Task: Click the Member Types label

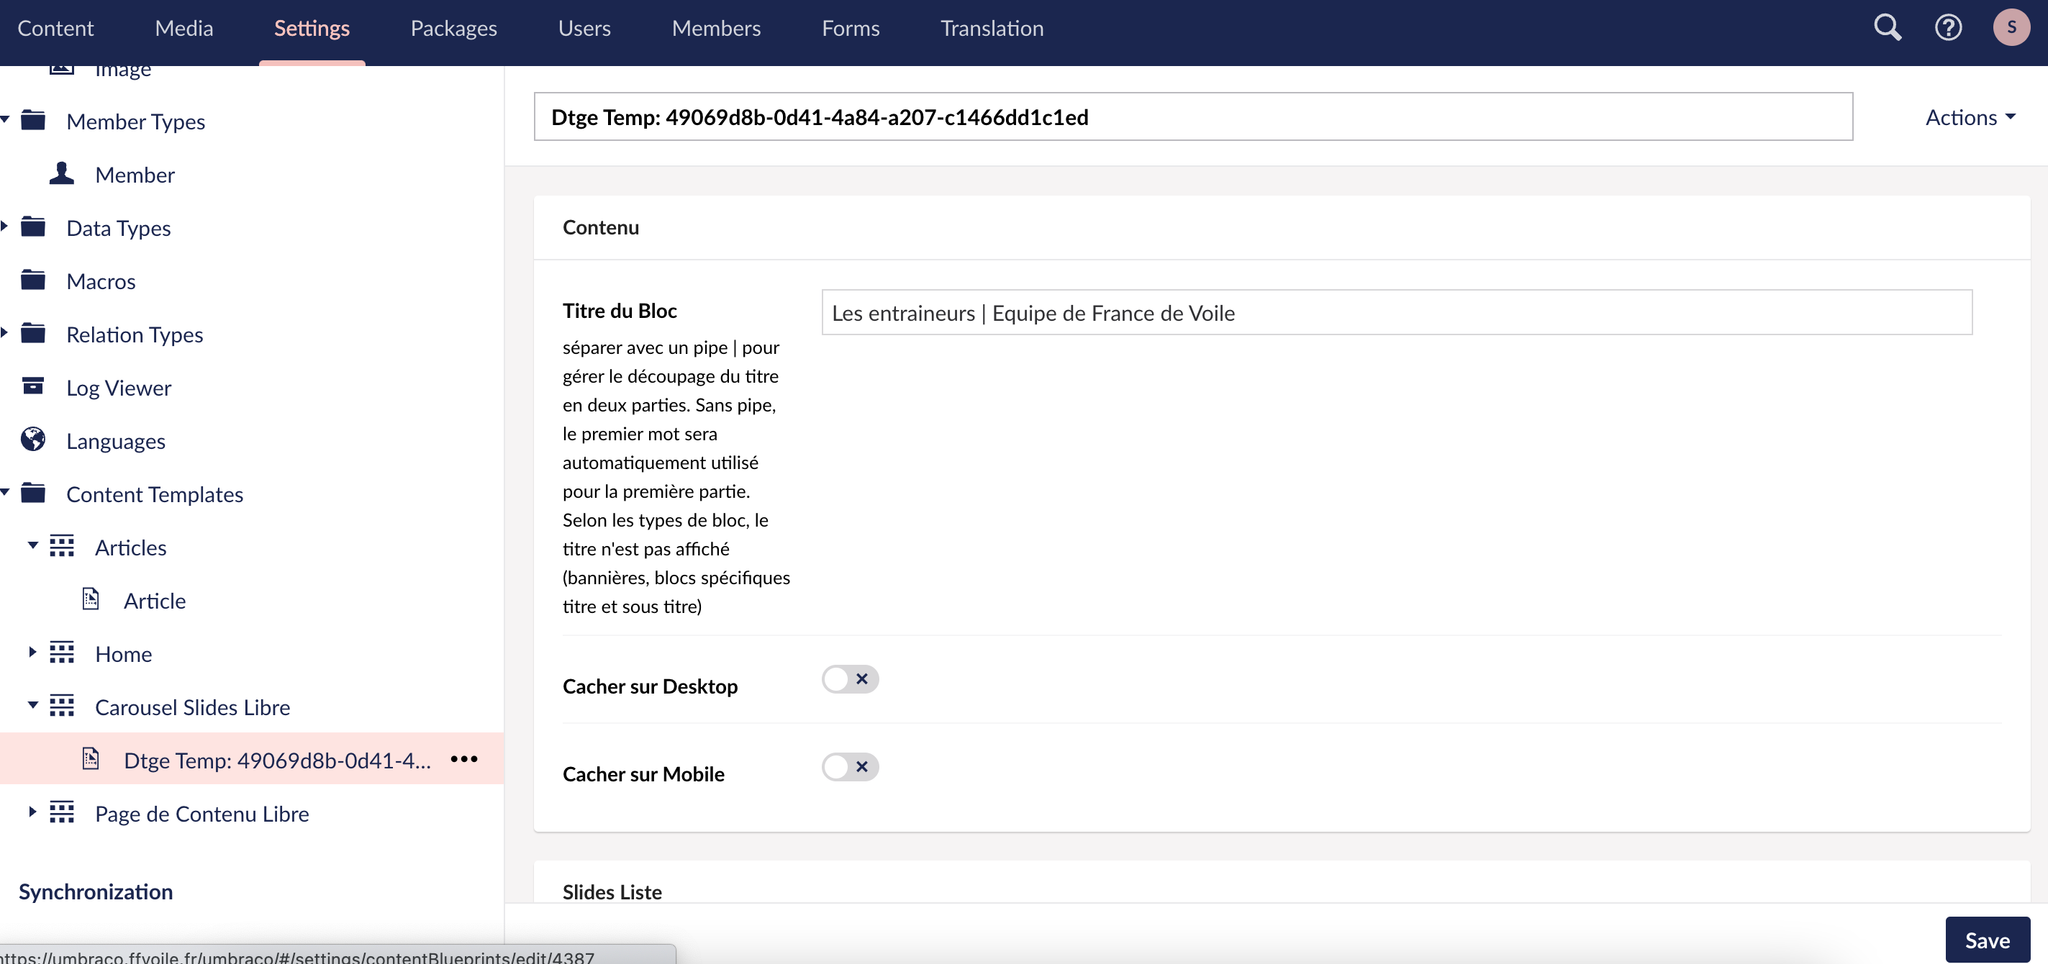Action: pos(136,122)
